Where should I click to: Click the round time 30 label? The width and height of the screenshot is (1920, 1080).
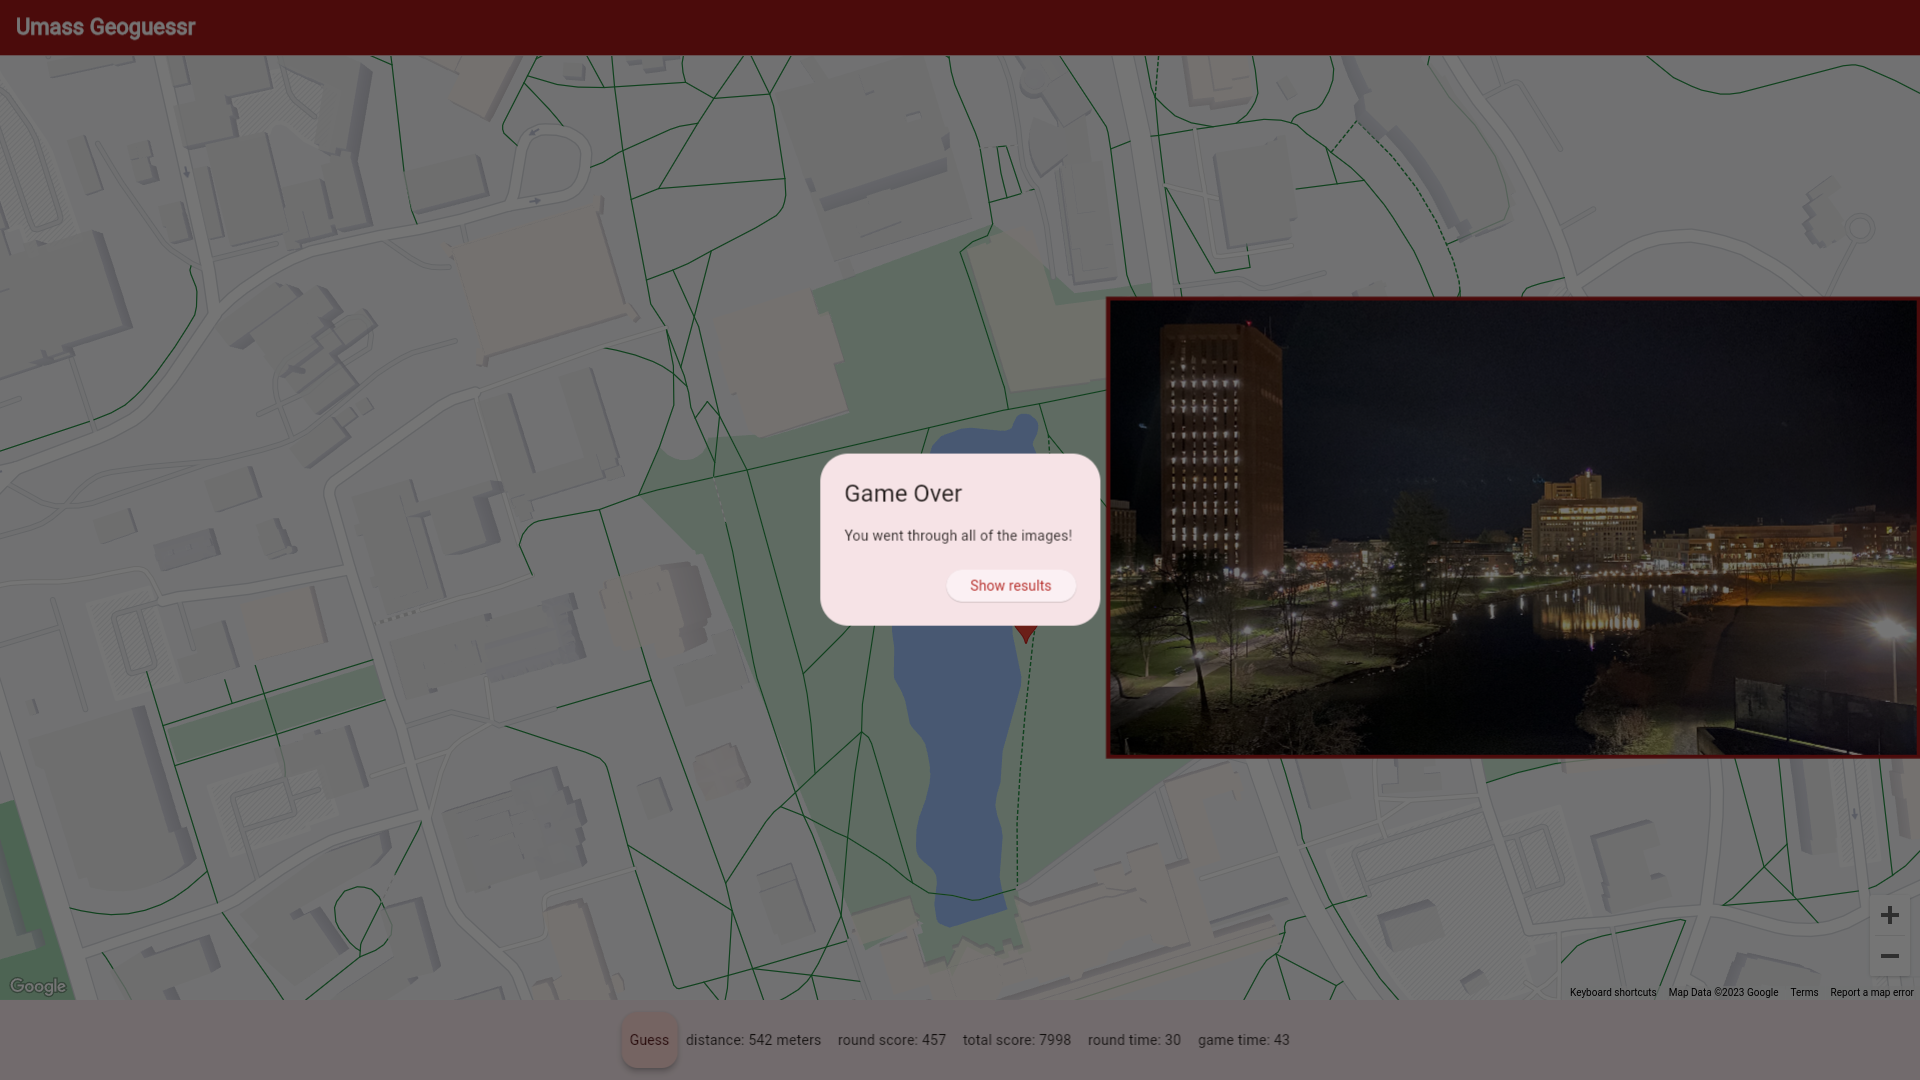(x=1134, y=1040)
